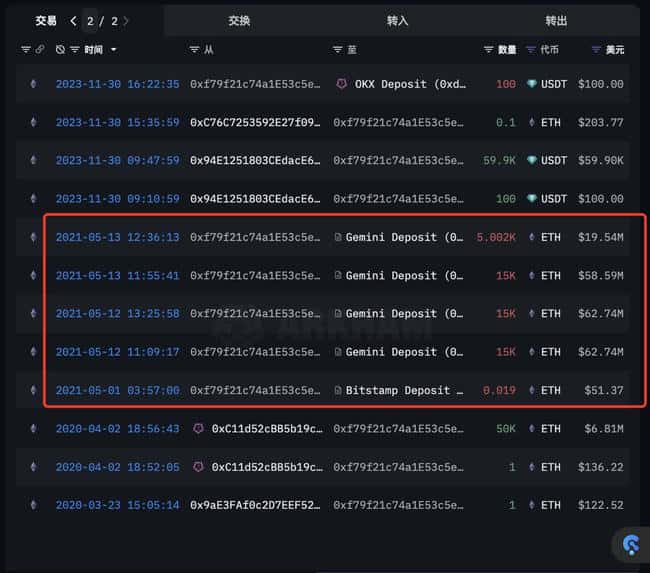
Task: Open timestamp 2021-05-12 13:25:58
Action: (x=118, y=313)
